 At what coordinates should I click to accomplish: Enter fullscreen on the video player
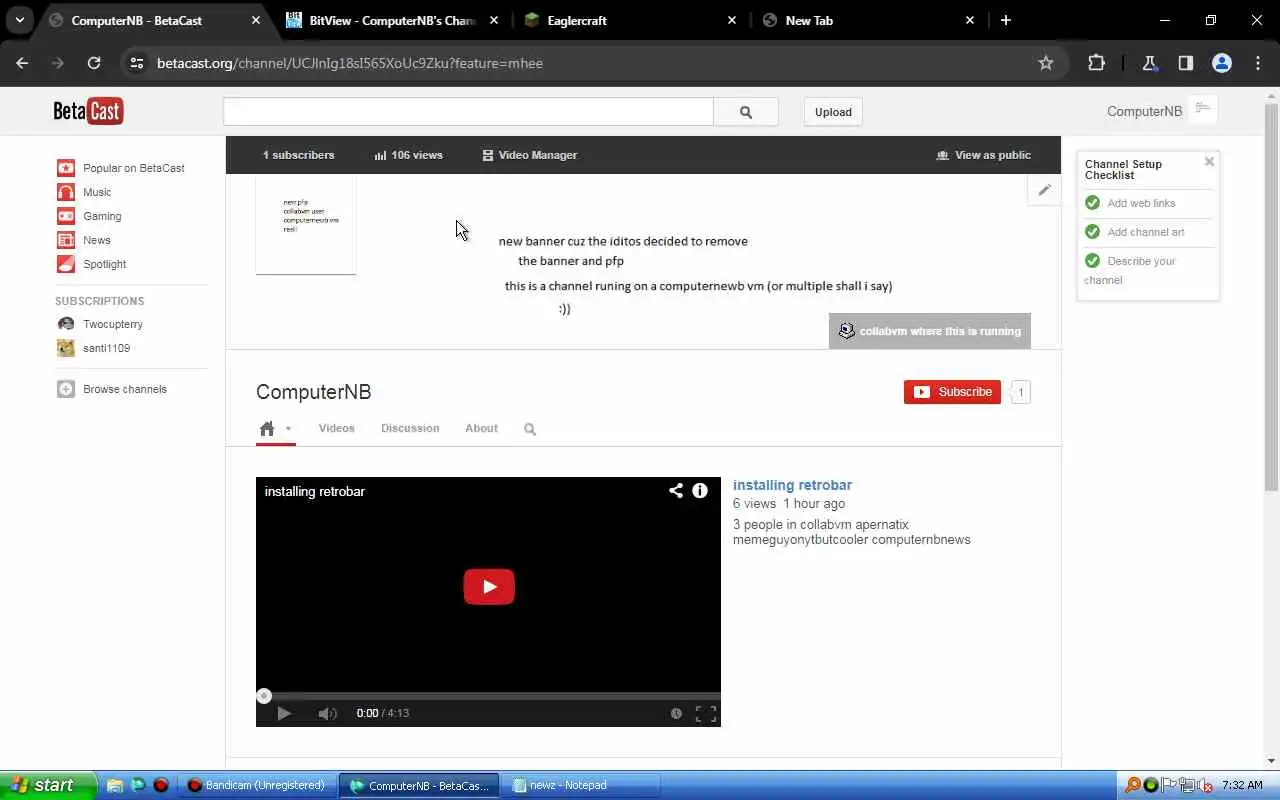point(706,713)
